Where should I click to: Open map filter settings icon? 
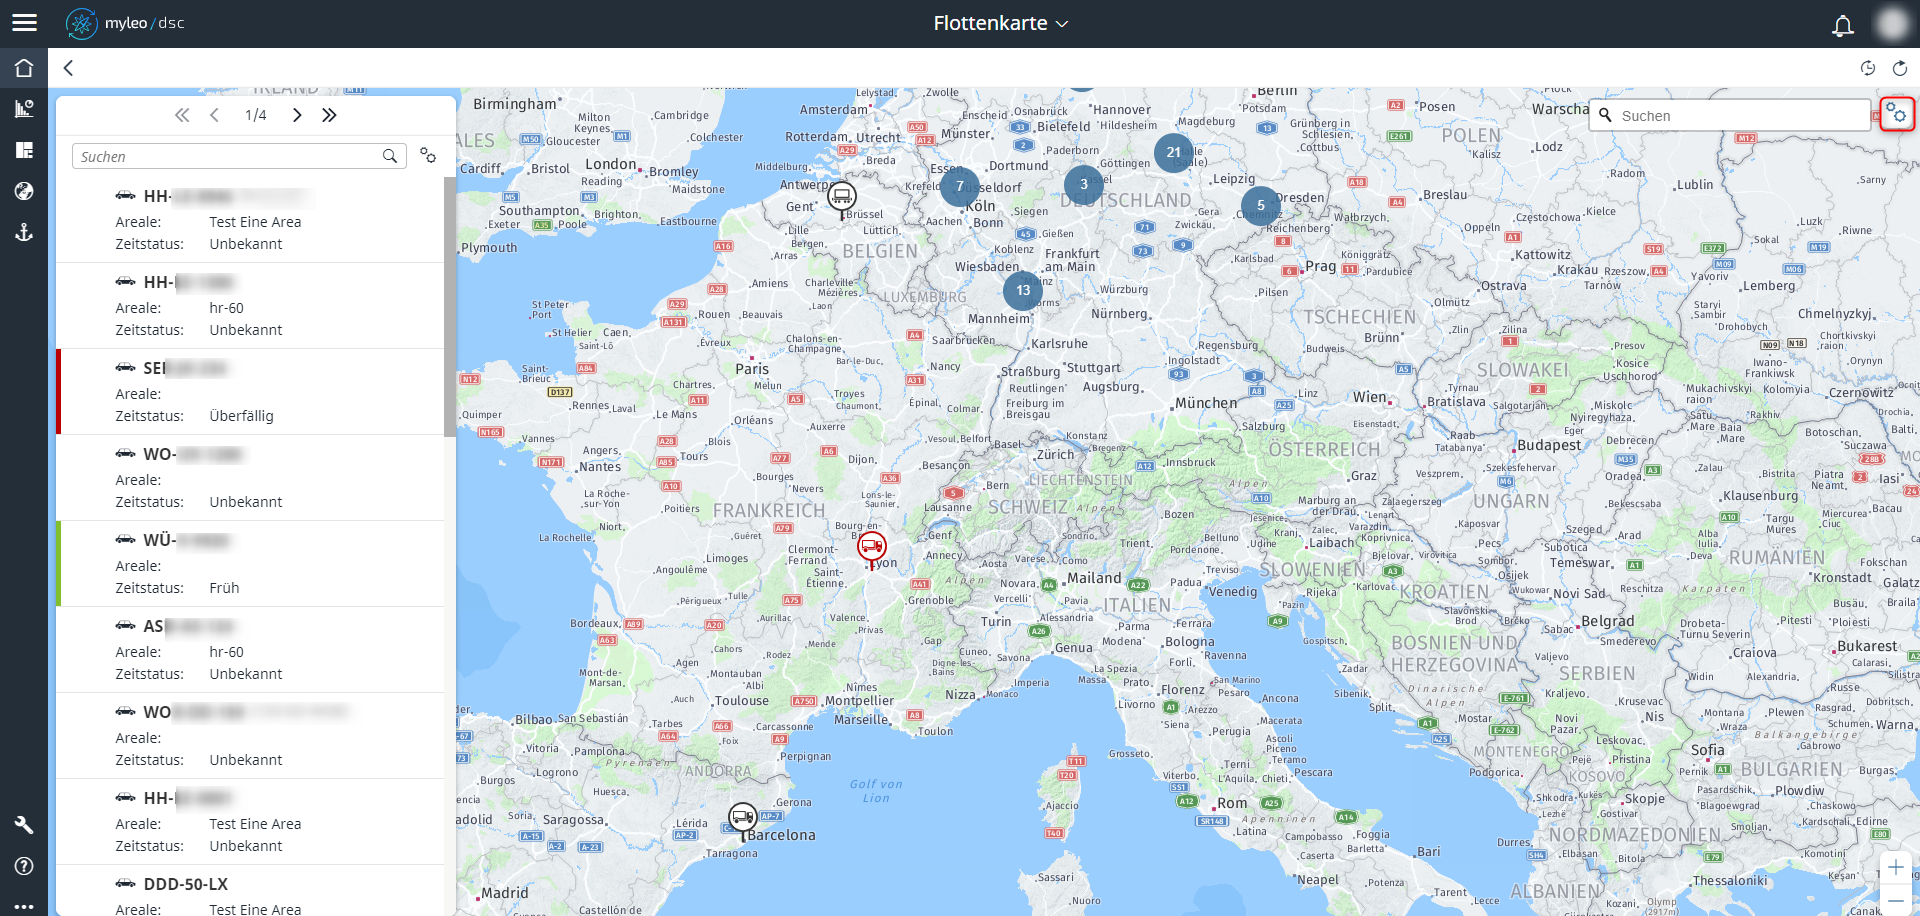tap(1897, 114)
